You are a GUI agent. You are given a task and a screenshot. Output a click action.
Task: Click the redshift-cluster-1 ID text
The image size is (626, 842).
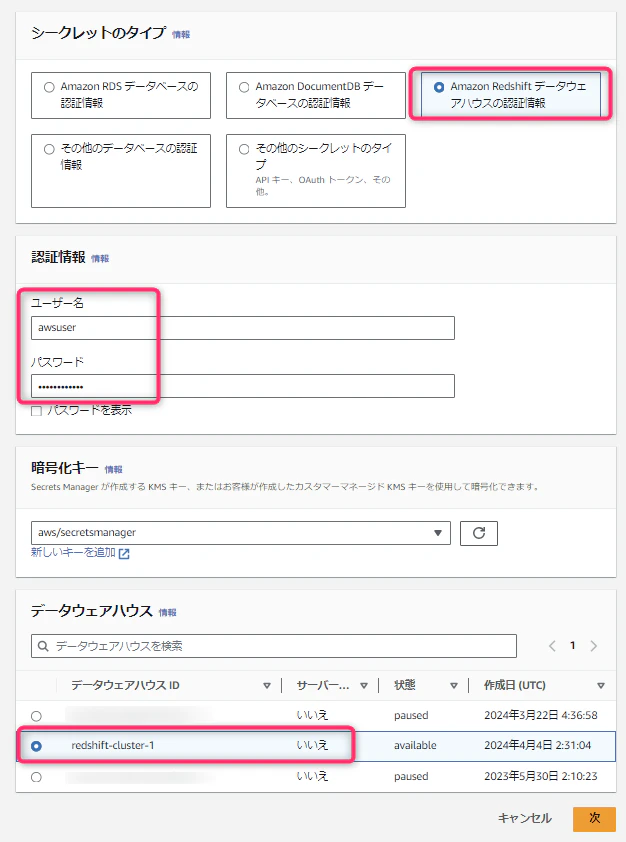pos(113,745)
